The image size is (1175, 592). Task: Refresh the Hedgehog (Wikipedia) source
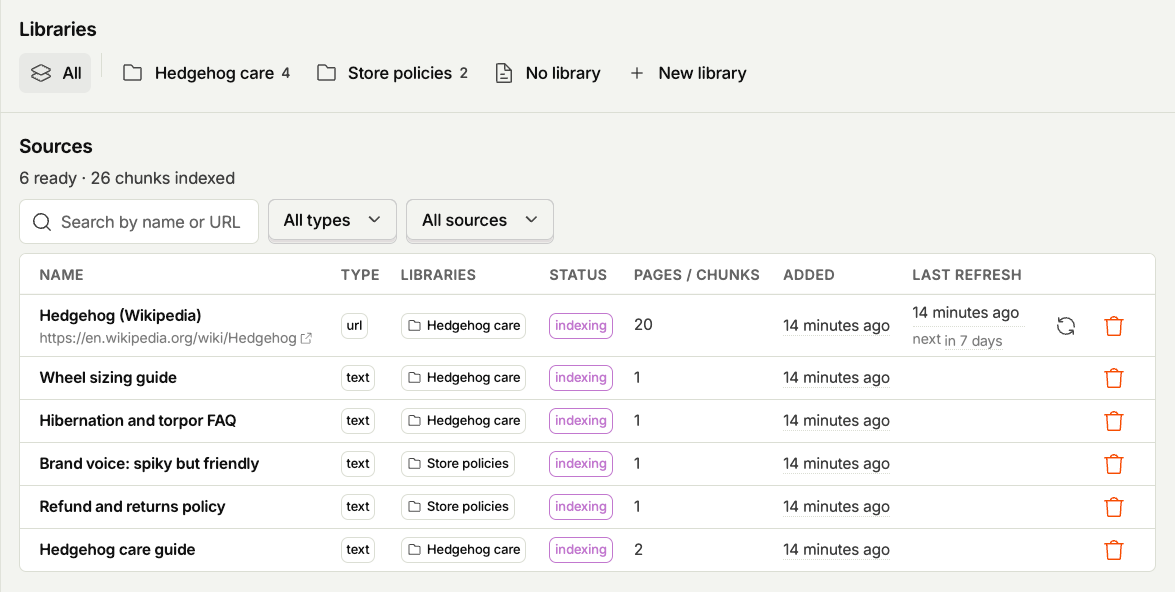[1066, 326]
